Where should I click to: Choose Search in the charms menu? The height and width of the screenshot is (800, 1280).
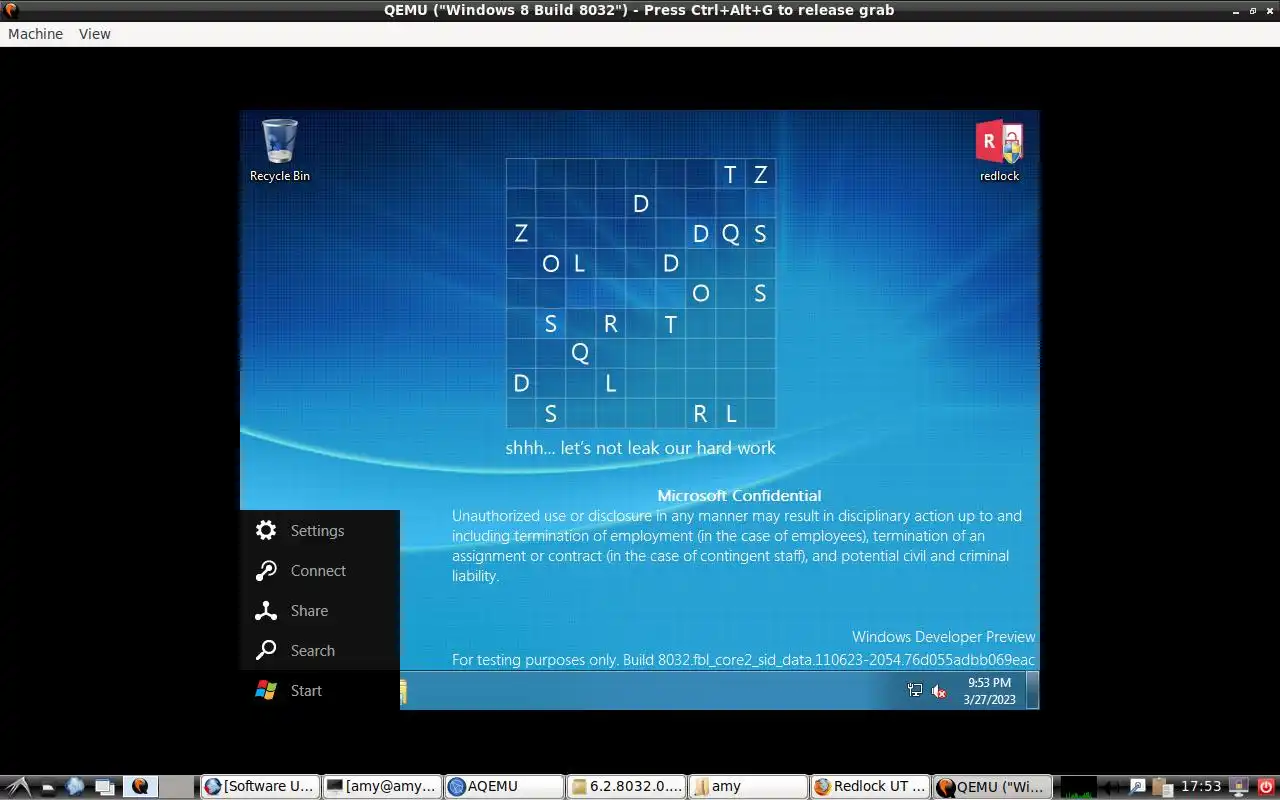click(x=320, y=650)
